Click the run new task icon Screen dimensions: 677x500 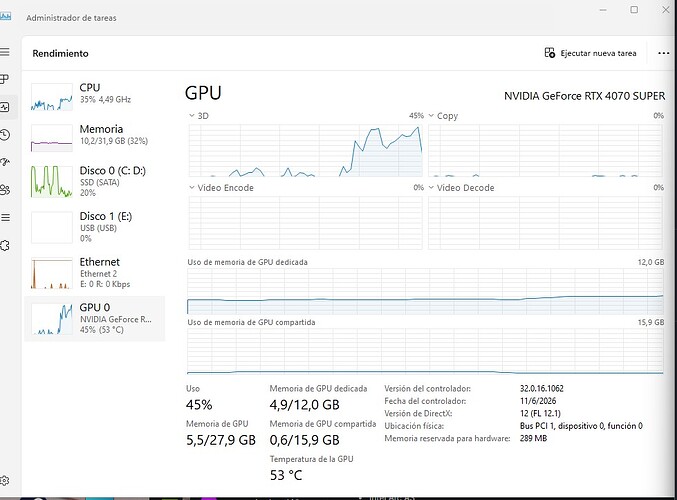click(x=550, y=53)
